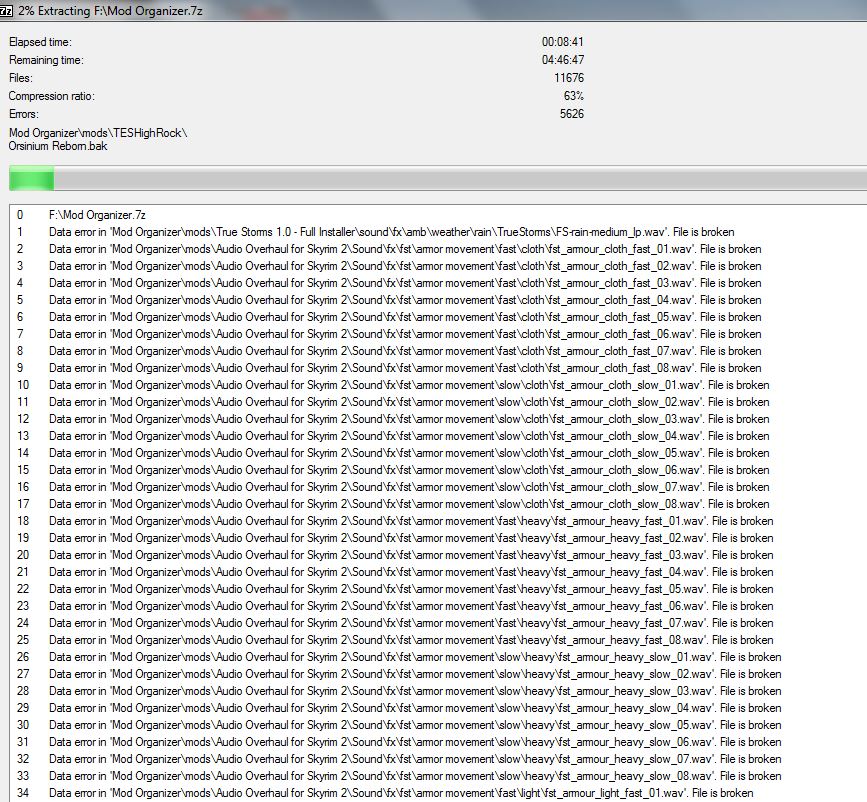The image size is (867, 802).
Task: Select the title "2% Extracting F:\Mod Organizer.7z"
Action: click(x=110, y=11)
